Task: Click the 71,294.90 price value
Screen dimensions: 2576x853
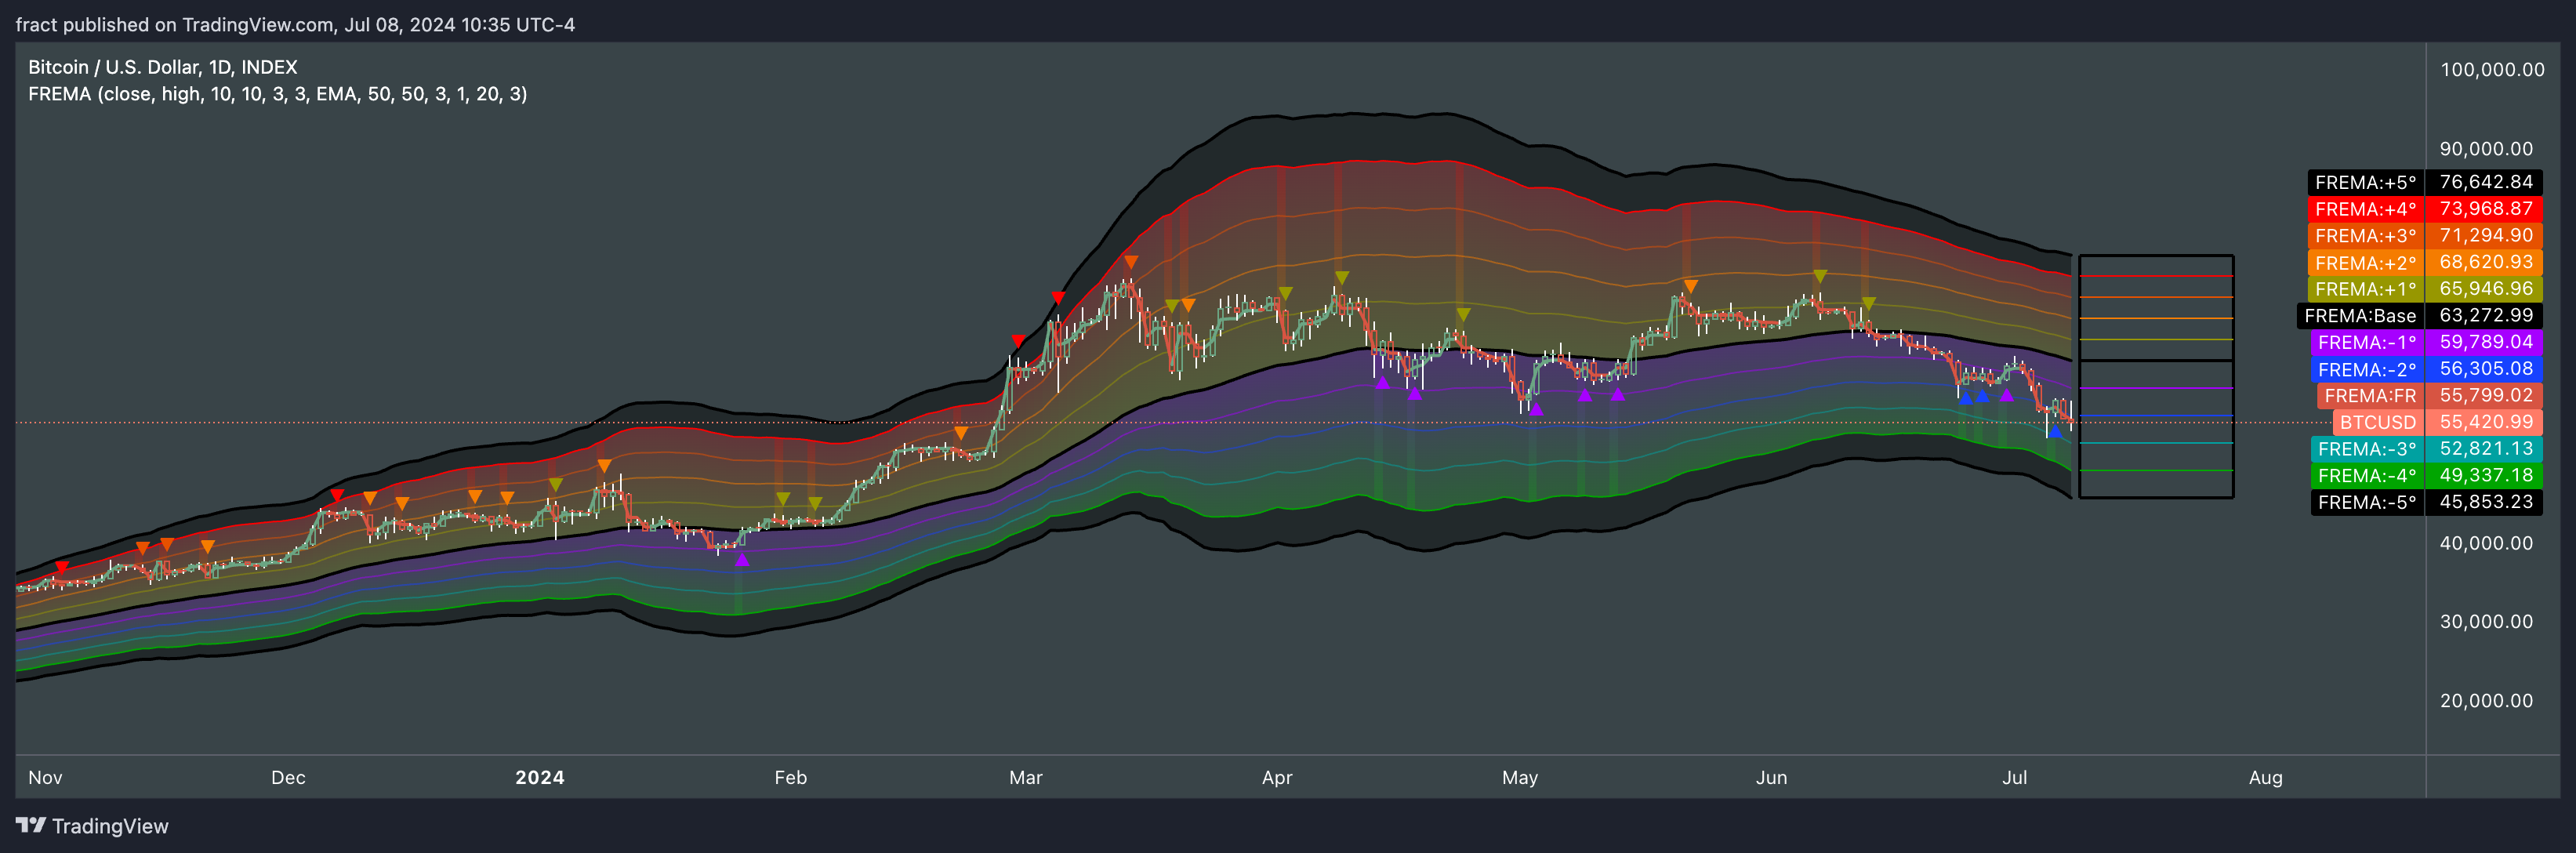Action: click(2486, 236)
